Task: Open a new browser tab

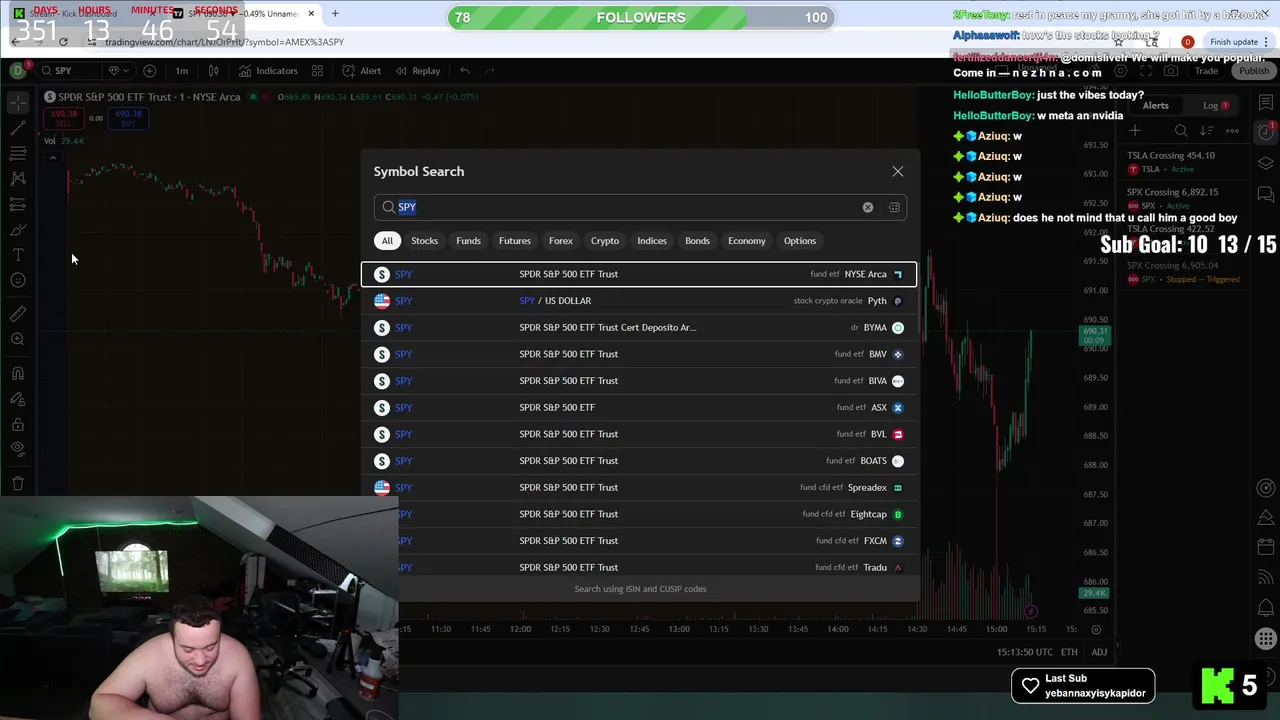Action: [335, 14]
